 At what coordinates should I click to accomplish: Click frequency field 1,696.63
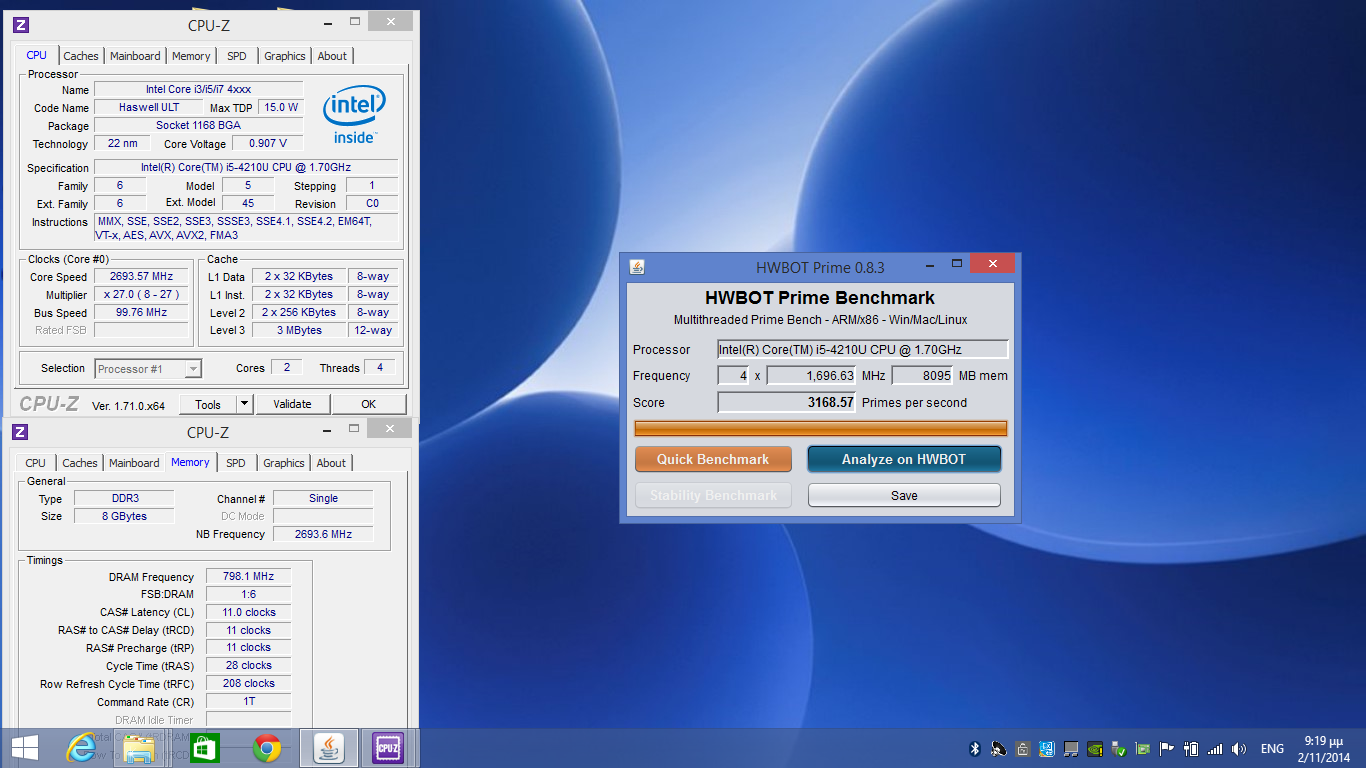pos(812,375)
